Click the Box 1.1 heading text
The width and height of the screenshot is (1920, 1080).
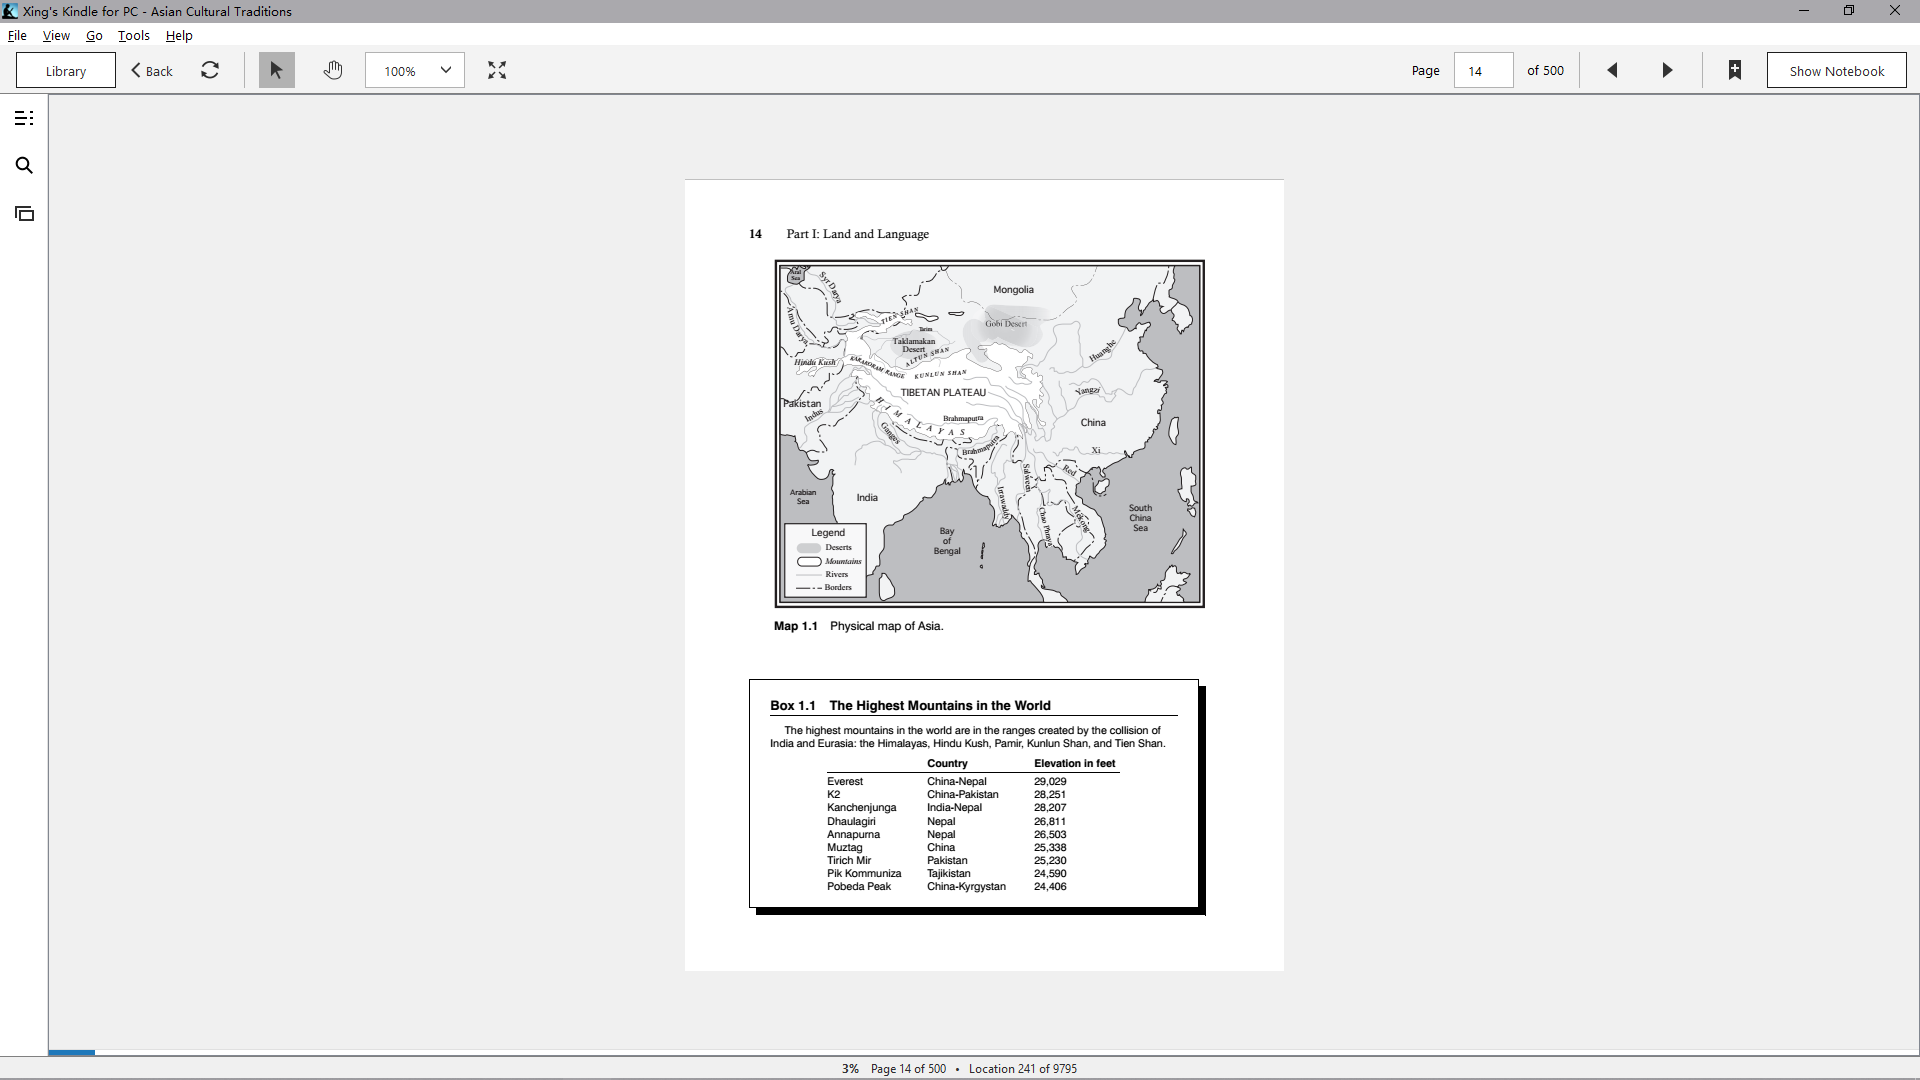tap(910, 705)
